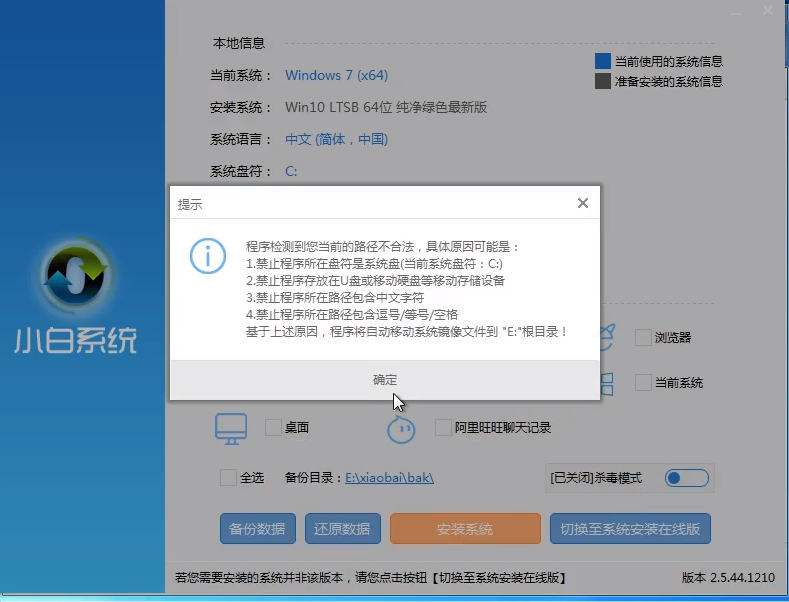Click the Windows logo icon beside 当前系统
Screen dimensions: 789x602
coord(607,382)
